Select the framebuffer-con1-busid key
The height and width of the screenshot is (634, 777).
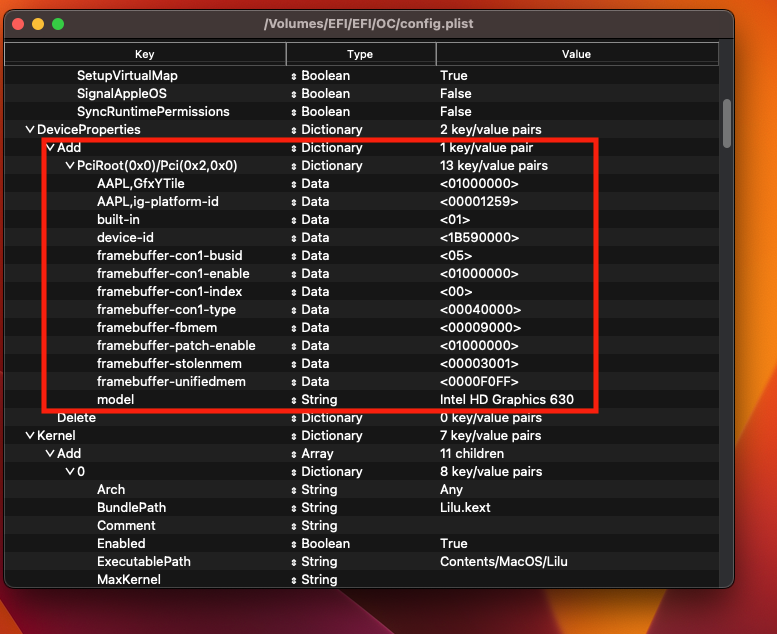click(x=169, y=255)
